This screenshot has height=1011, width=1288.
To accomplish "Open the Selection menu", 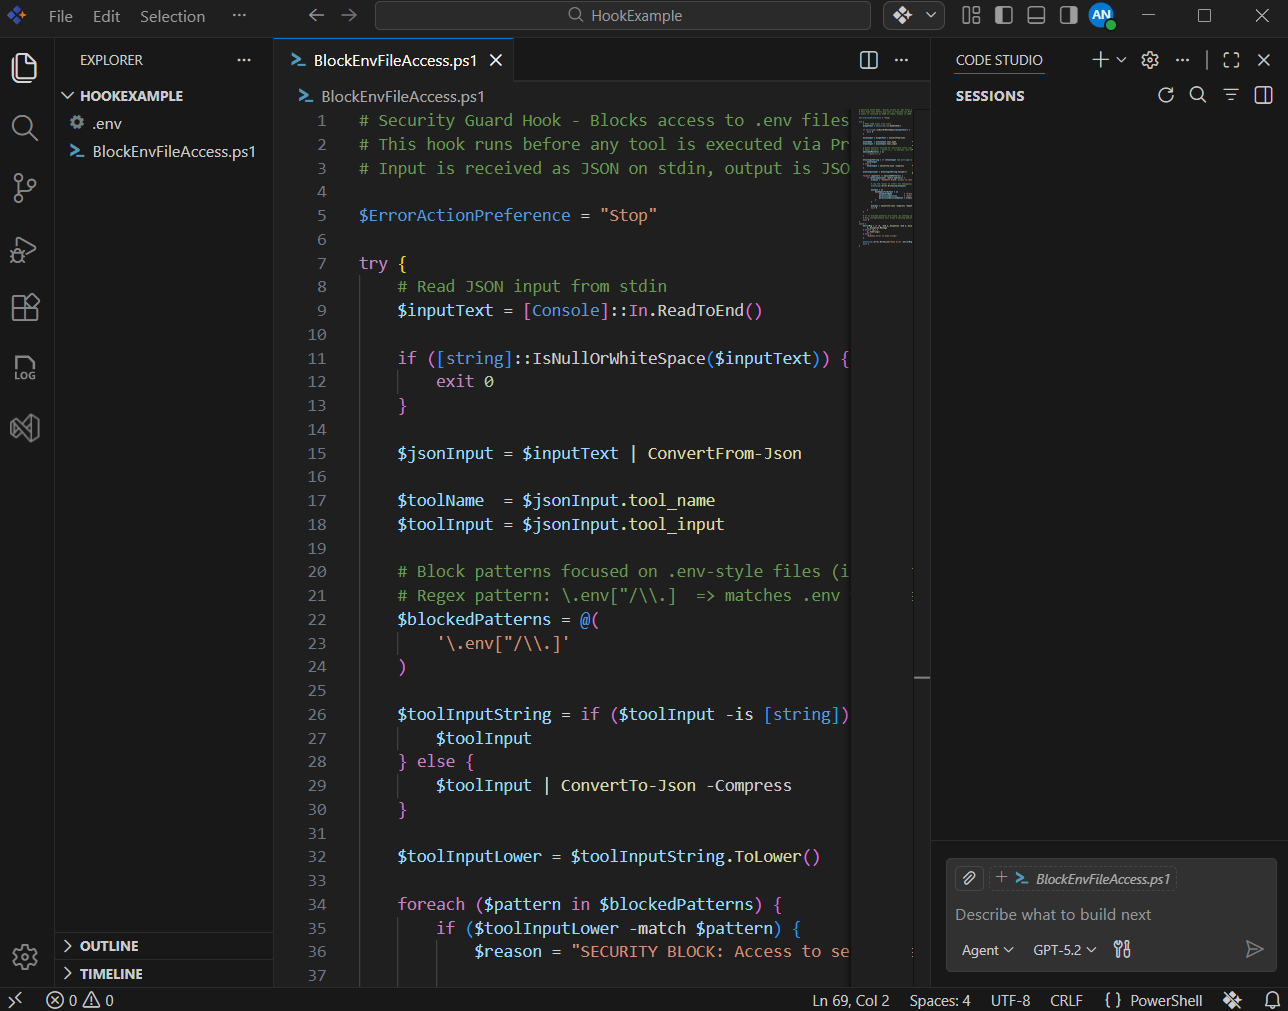I will 172,16.
